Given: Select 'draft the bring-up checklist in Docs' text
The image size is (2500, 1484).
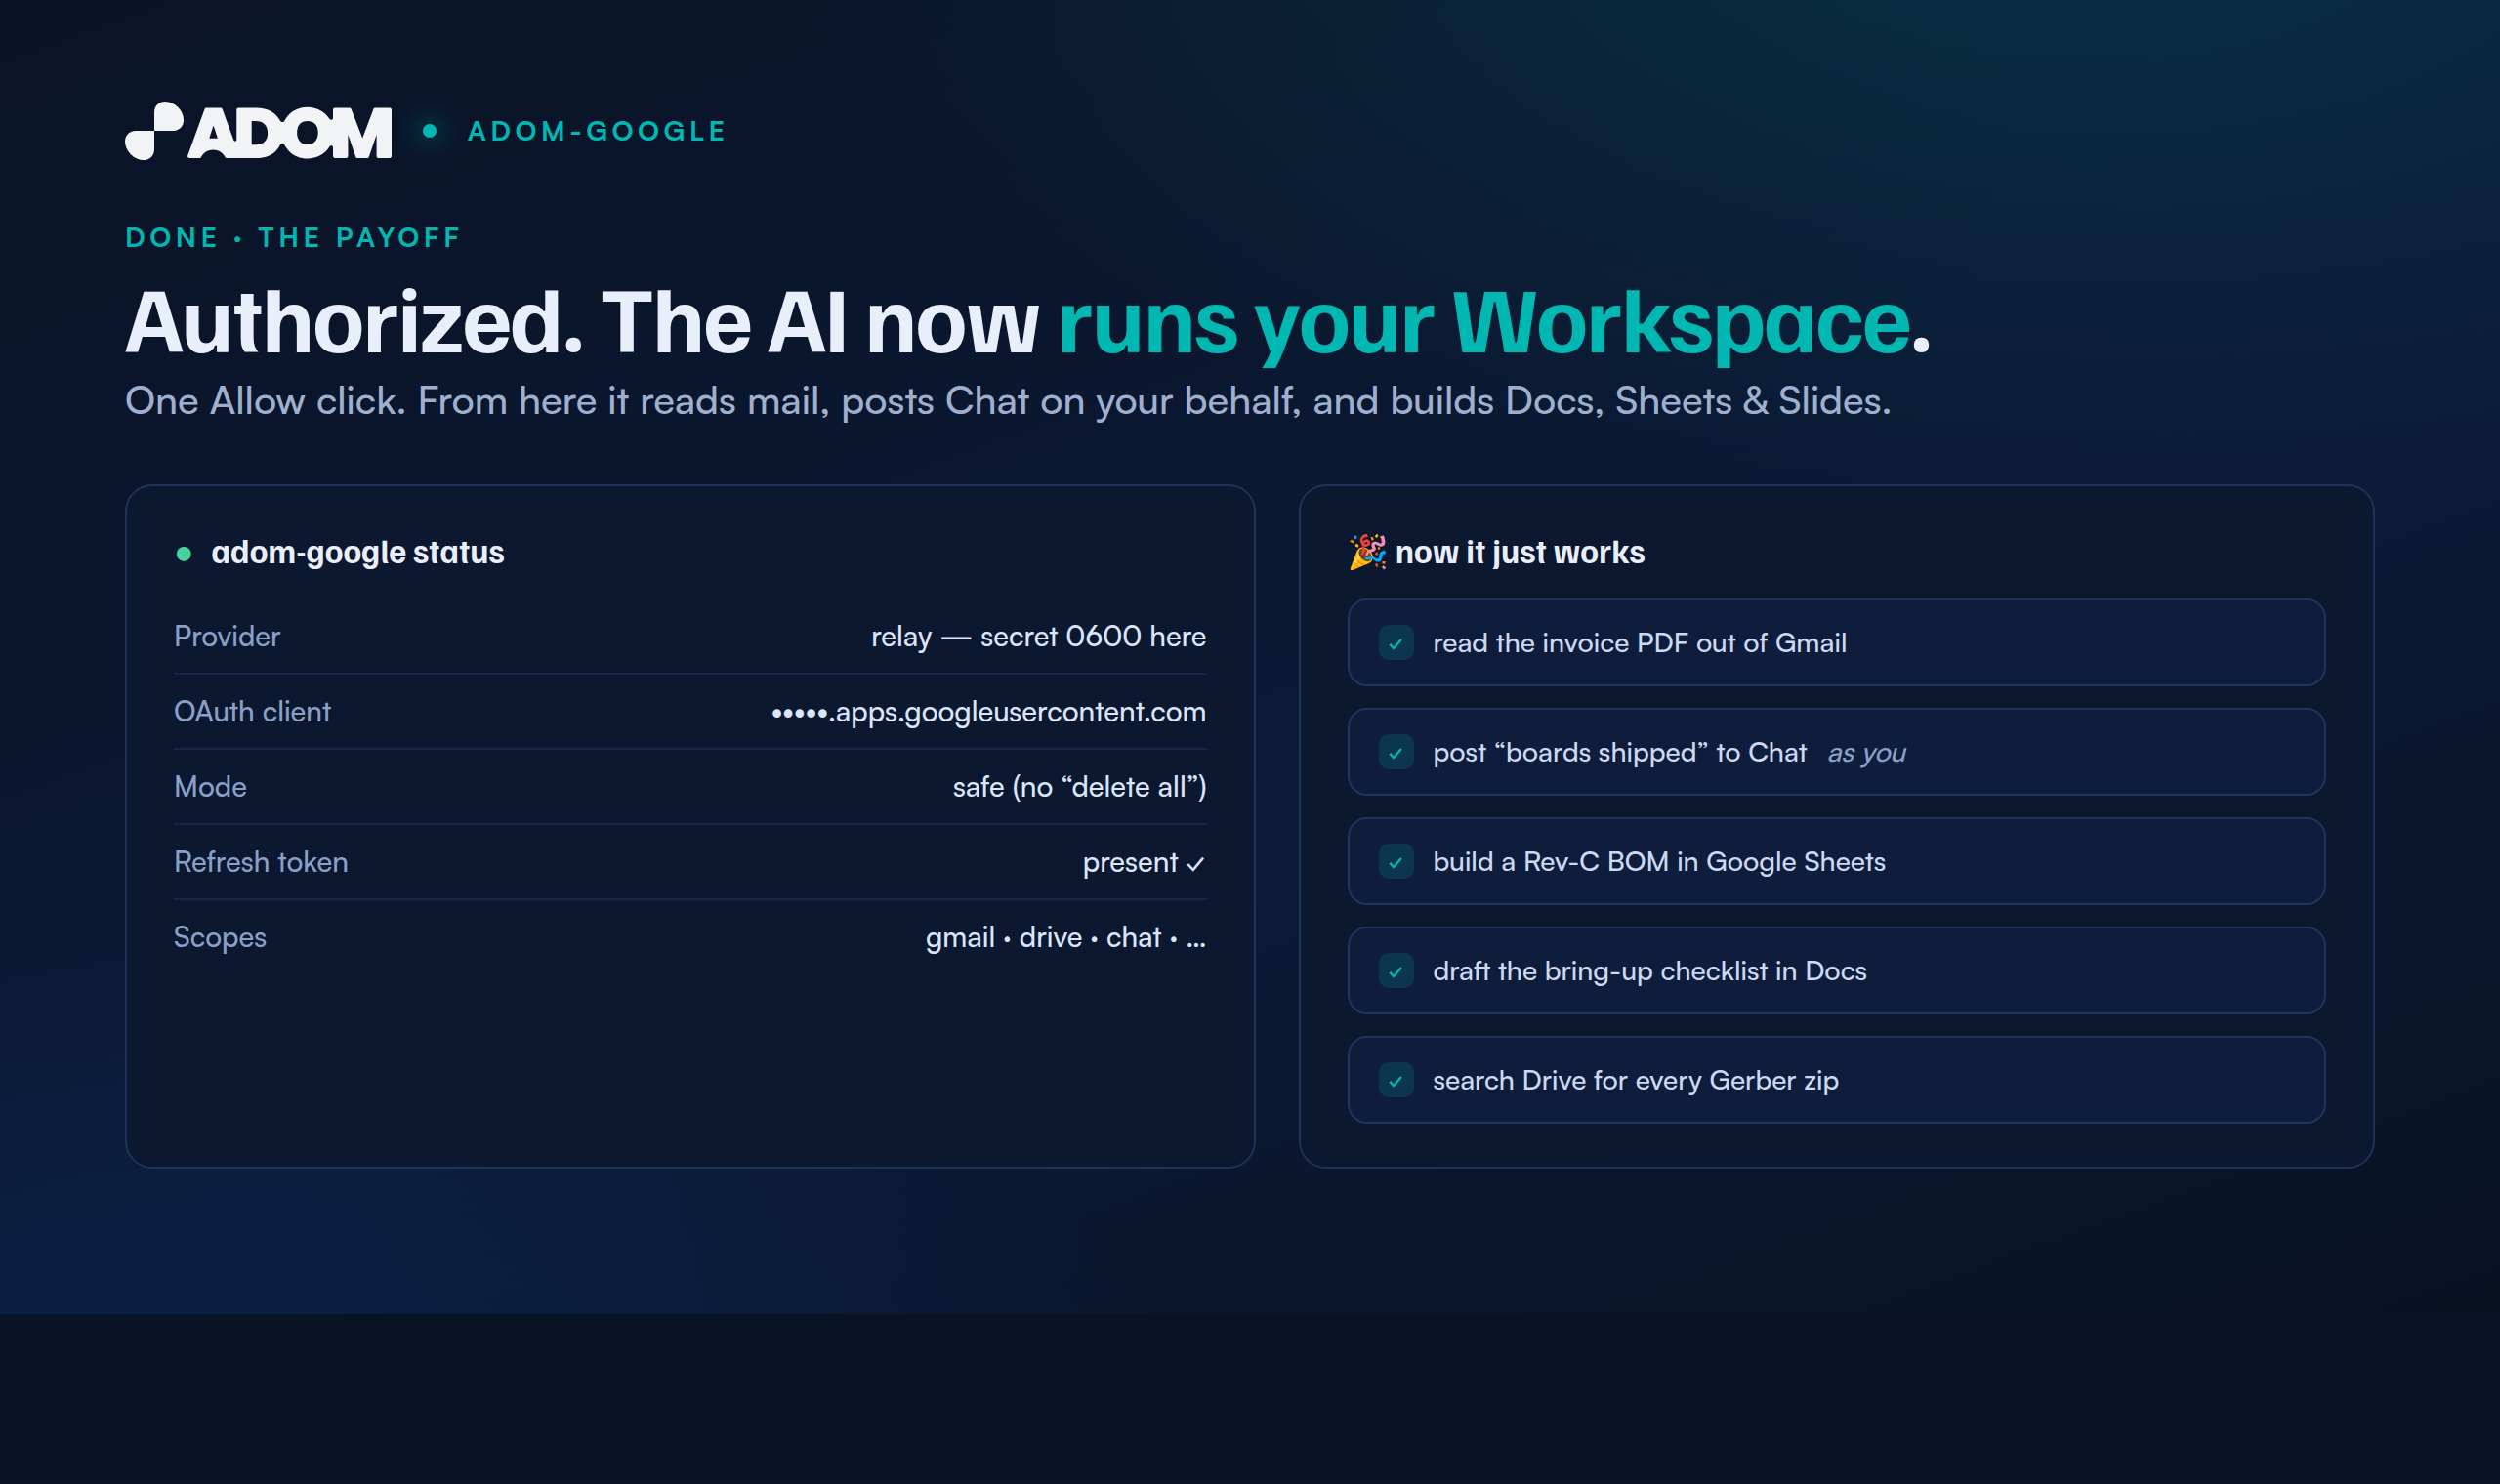Looking at the screenshot, I should pos(1650,971).
